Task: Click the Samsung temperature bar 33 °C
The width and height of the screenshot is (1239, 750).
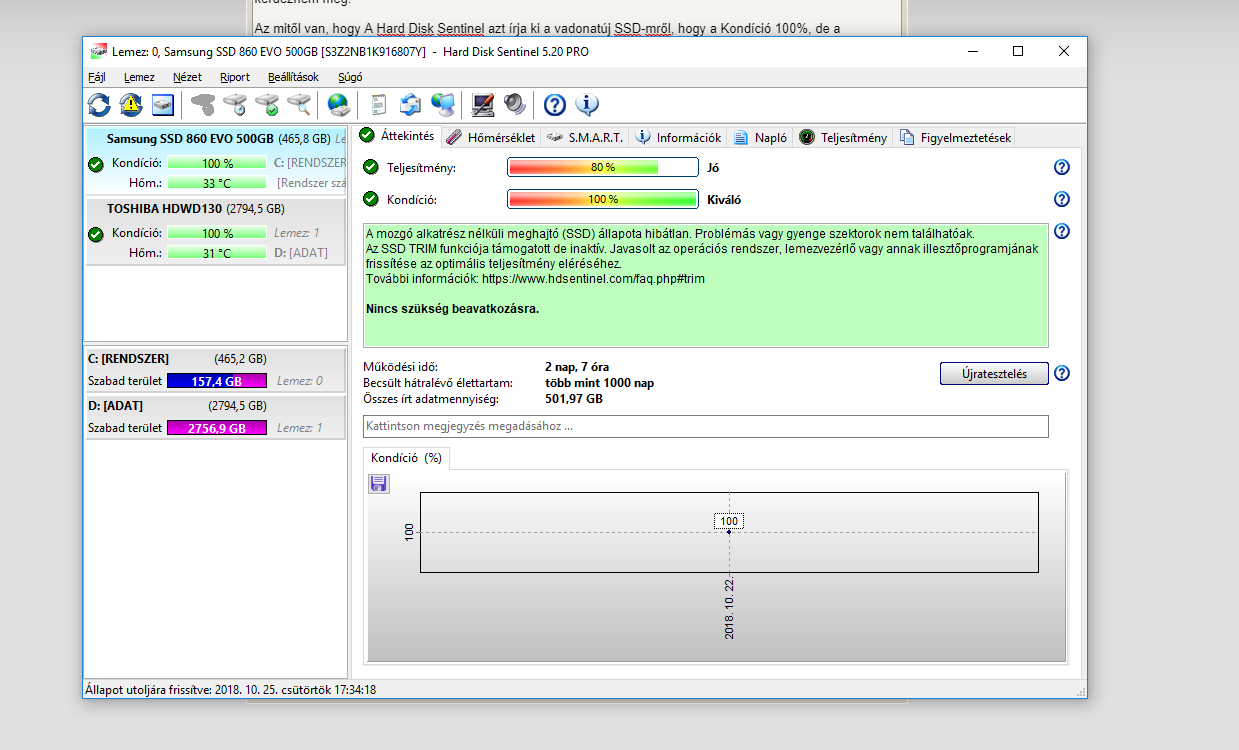Action: coord(217,183)
